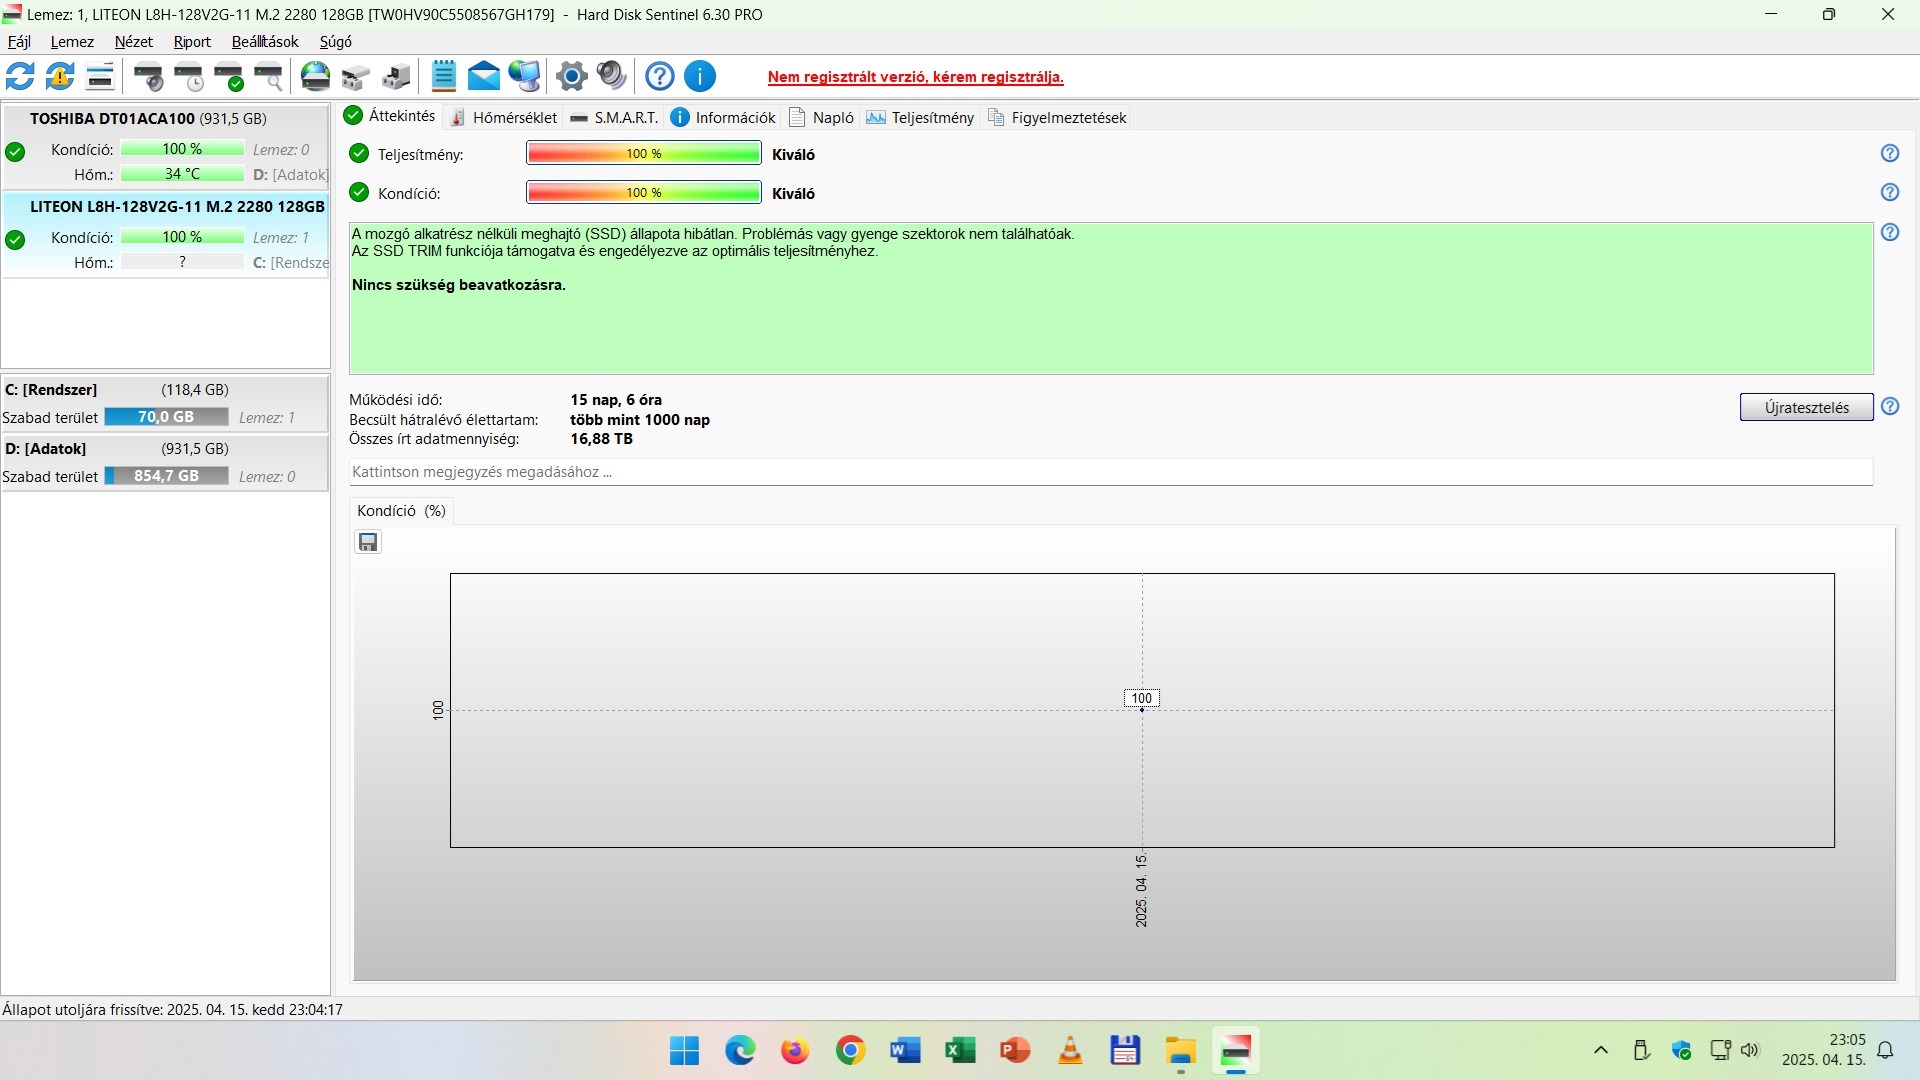Viewport: 1920px width, 1080px height.
Task: Click the refresh status toolbar icon
Action: coord(20,76)
